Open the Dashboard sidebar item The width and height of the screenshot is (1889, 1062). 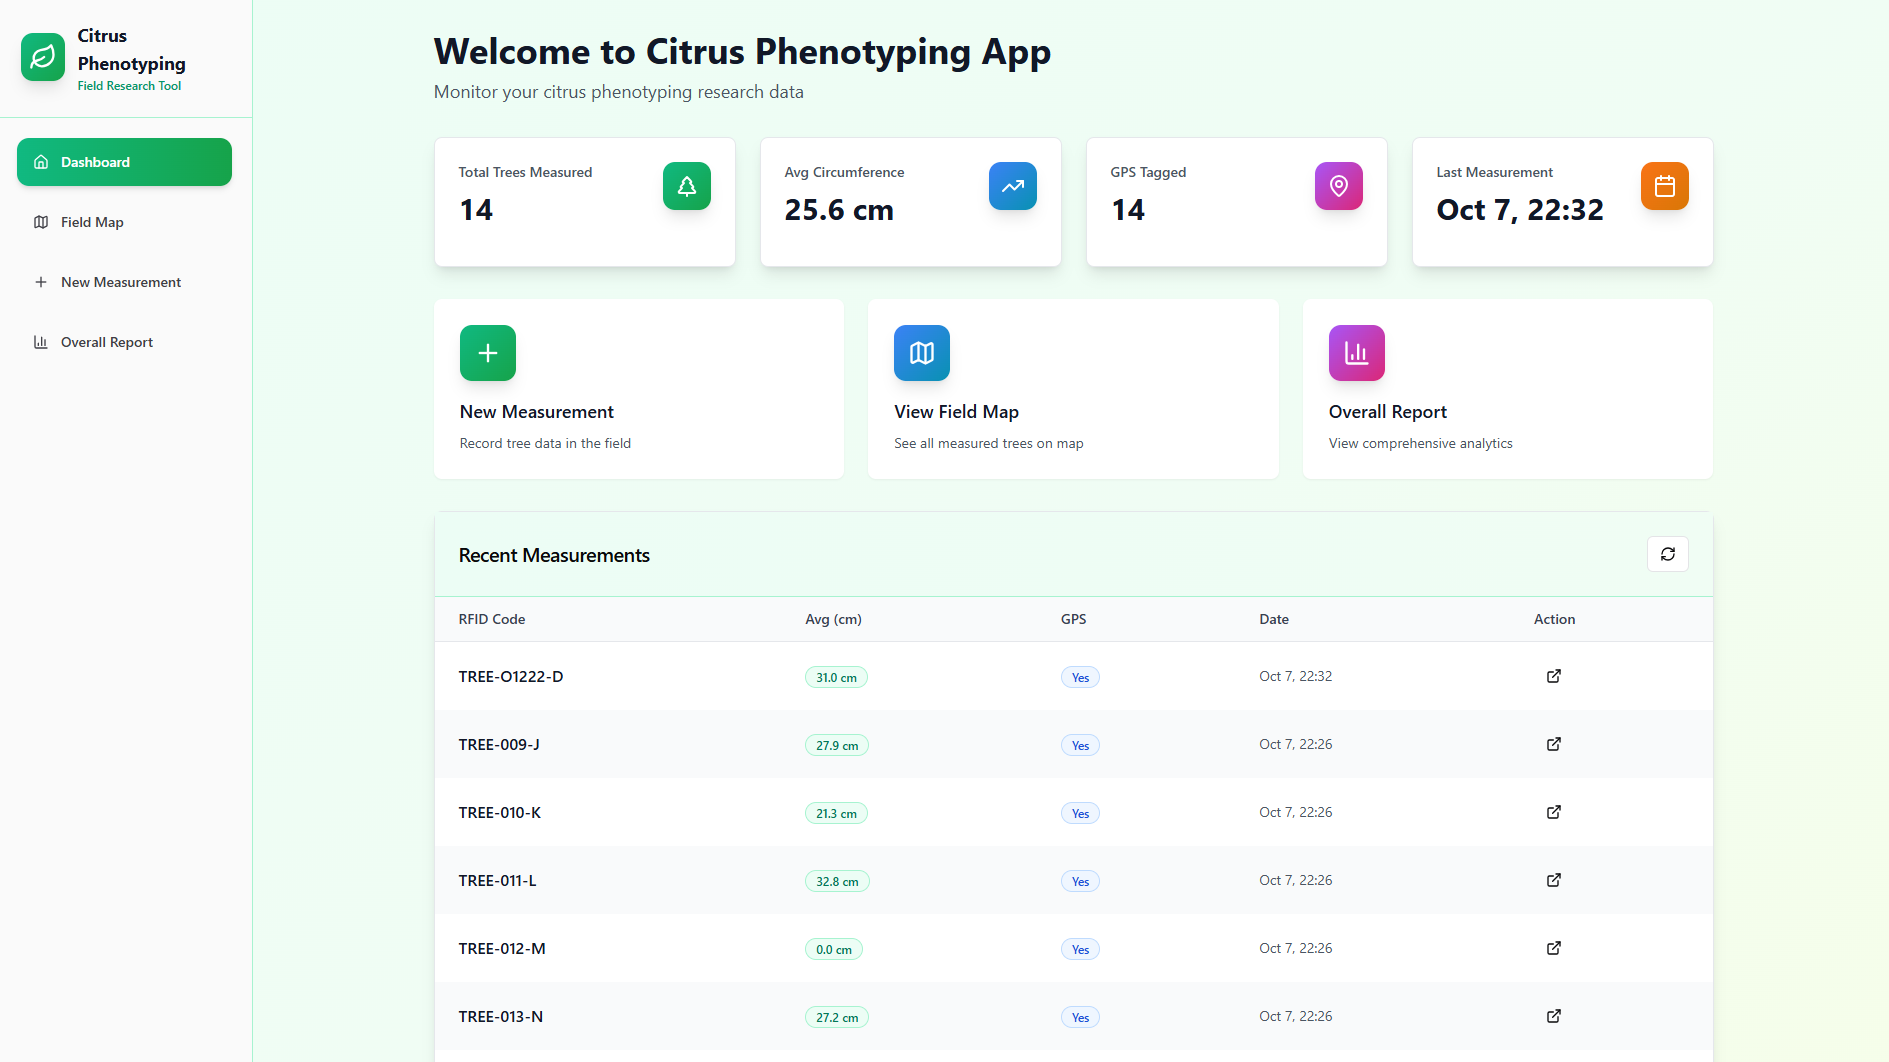point(124,162)
